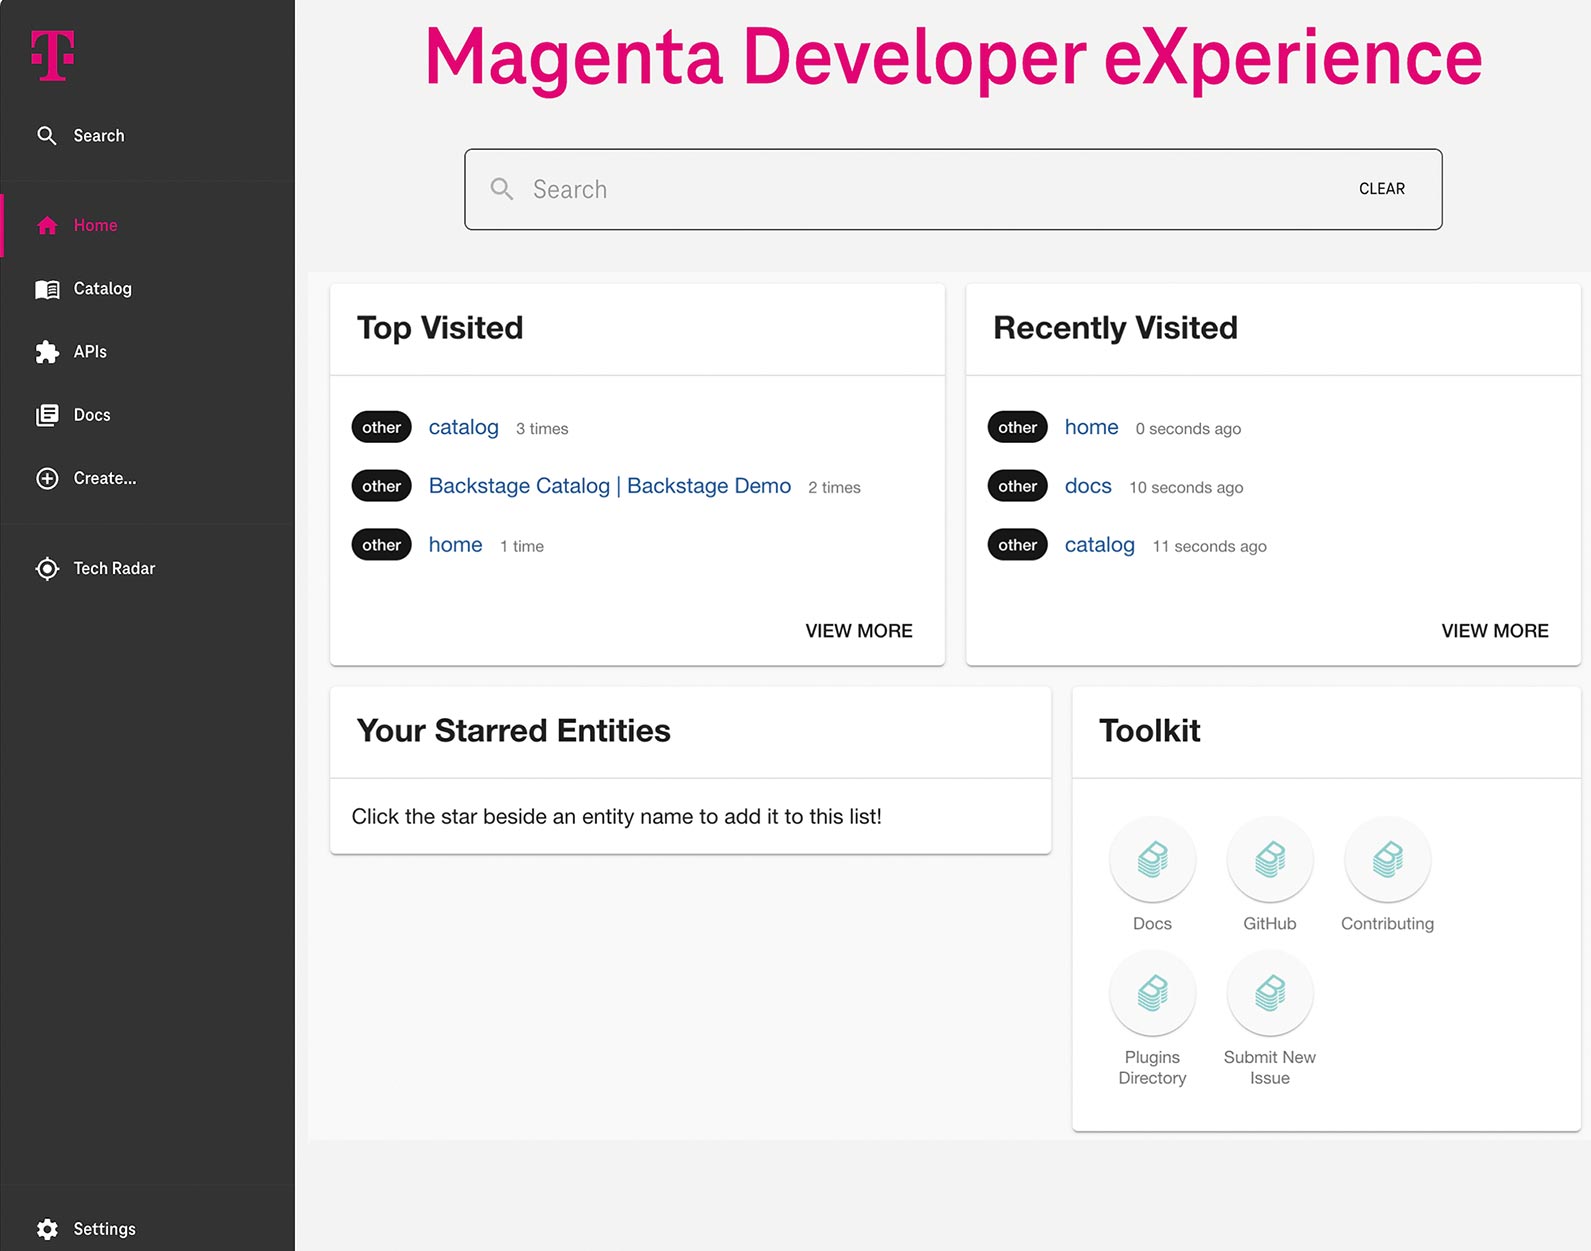The height and width of the screenshot is (1251, 1591).
Task: Click the Your Starred Entities heading
Action: click(x=513, y=731)
